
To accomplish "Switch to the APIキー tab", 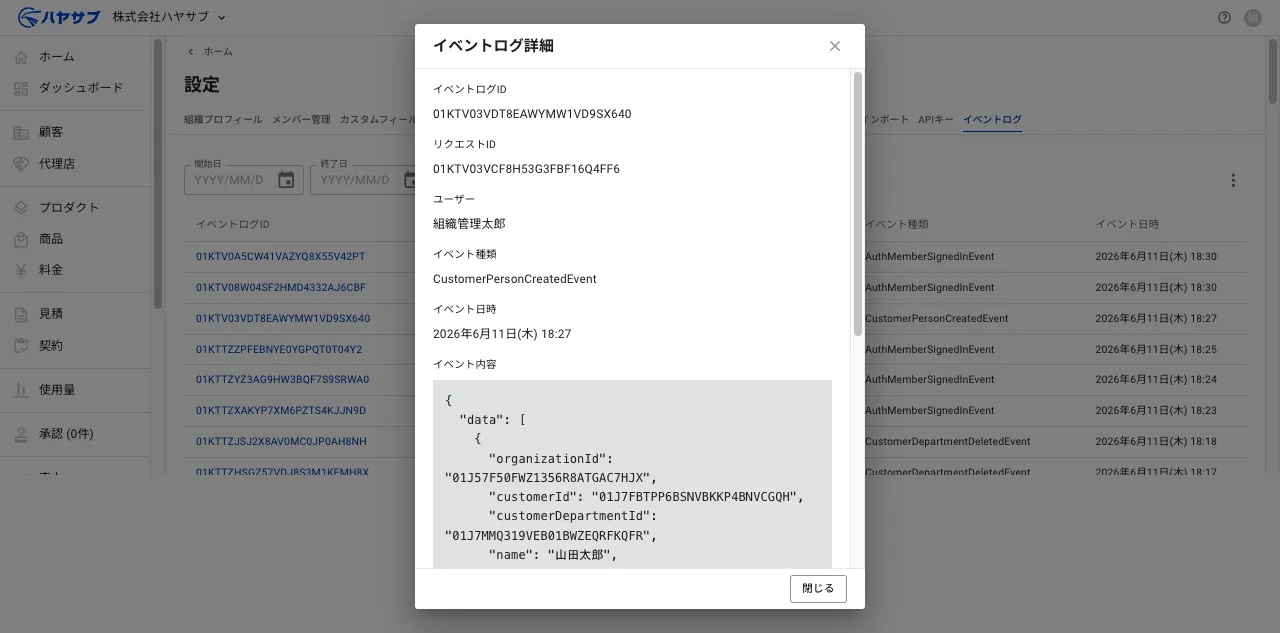I will point(936,120).
